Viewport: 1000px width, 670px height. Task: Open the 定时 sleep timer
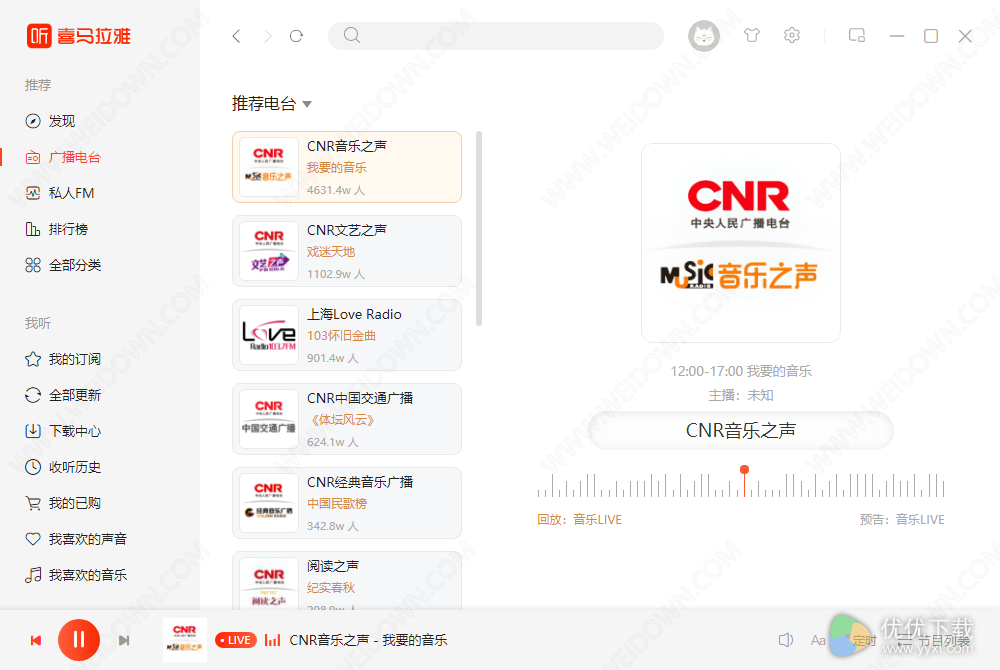click(x=865, y=641)
